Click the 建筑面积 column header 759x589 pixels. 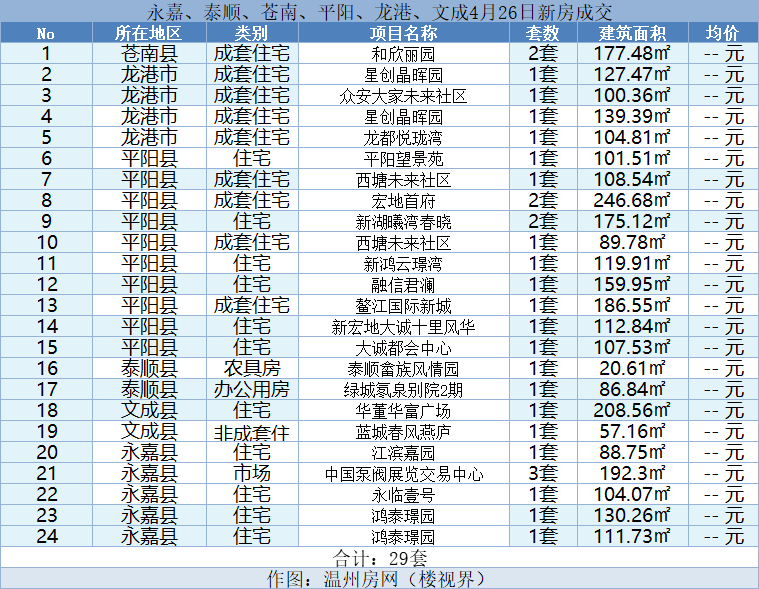(x=632, y=33)
